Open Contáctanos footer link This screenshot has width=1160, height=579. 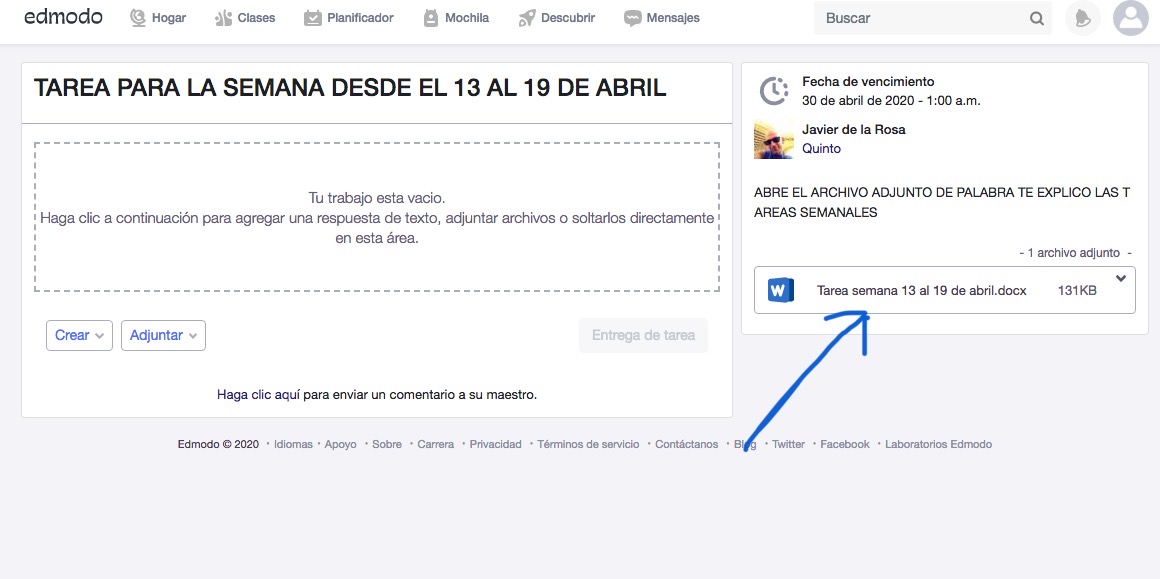point(687,444)
